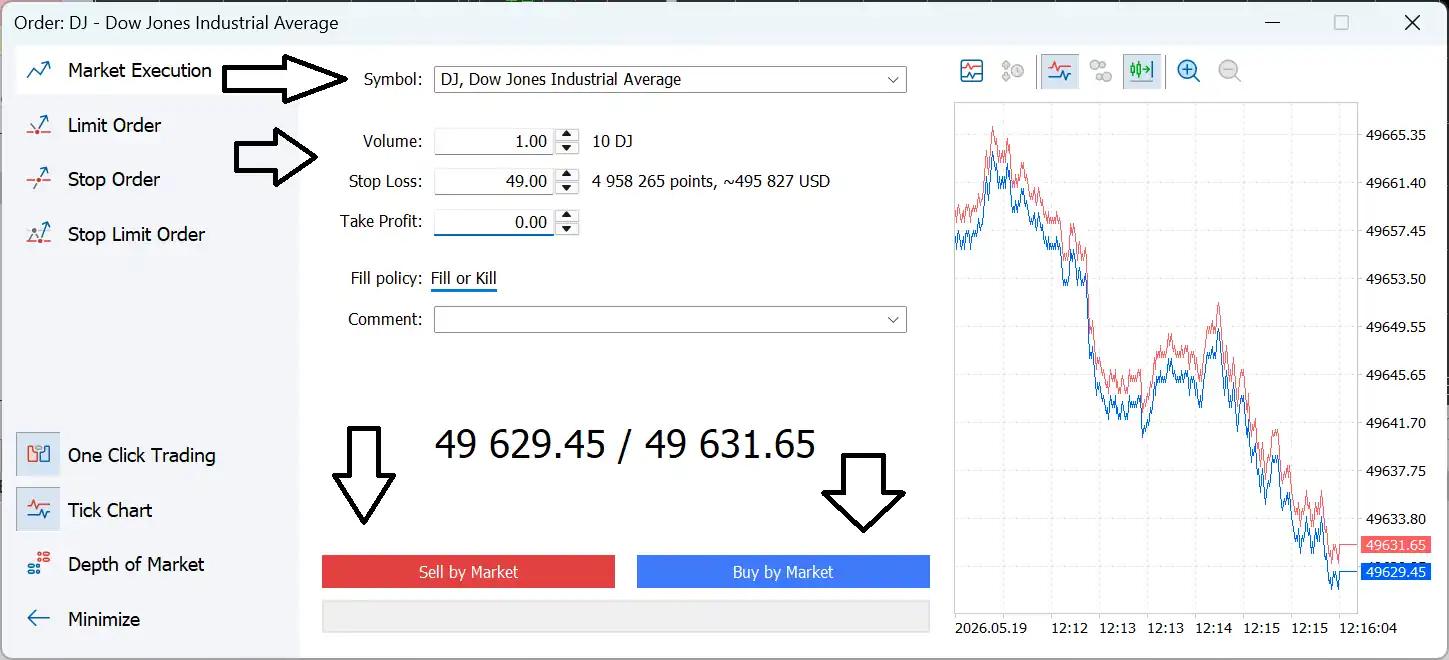Increase Take Profit with up arrow
1449x660 pixels.
[x=567, y=215]
